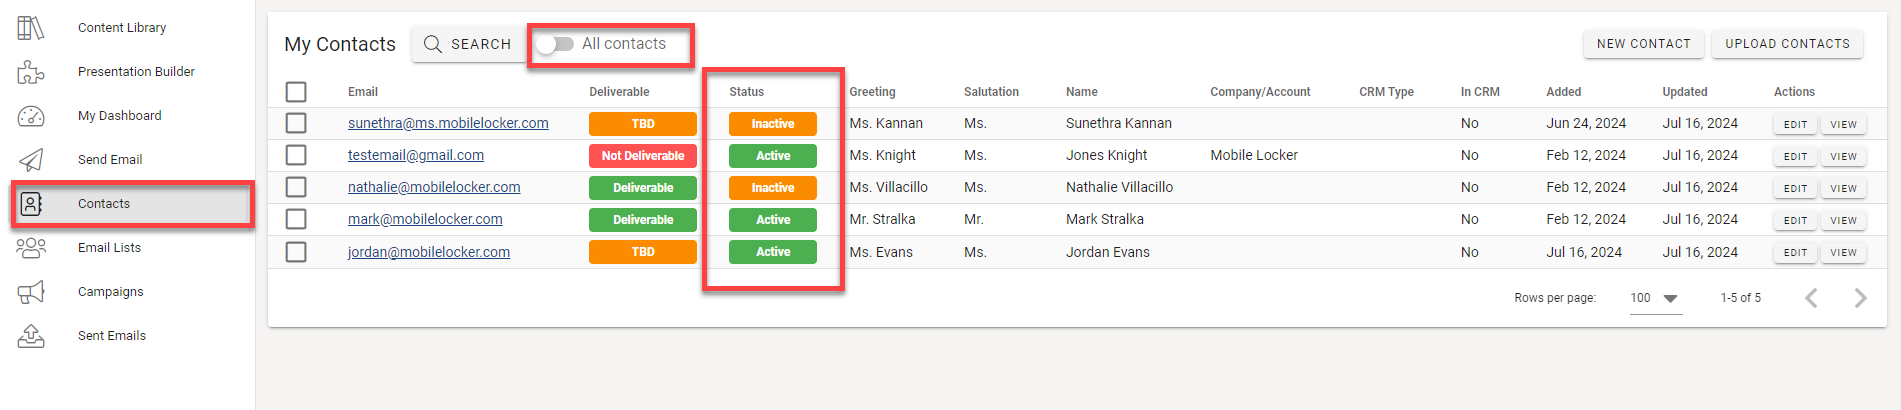Open the Sent Emails outbox icon
Viewport: 1901px width, 410px height.
click(x=31, y=336)
